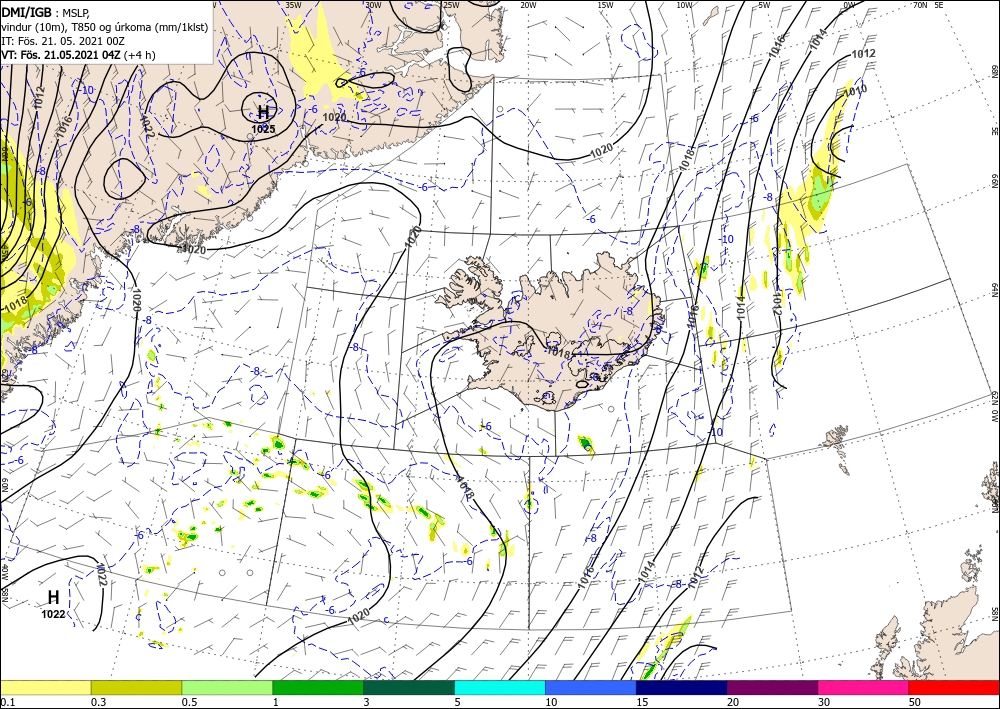Click the H marker labeled 1025
Viewport: 1000px width, 709px height.
(263, 113)
